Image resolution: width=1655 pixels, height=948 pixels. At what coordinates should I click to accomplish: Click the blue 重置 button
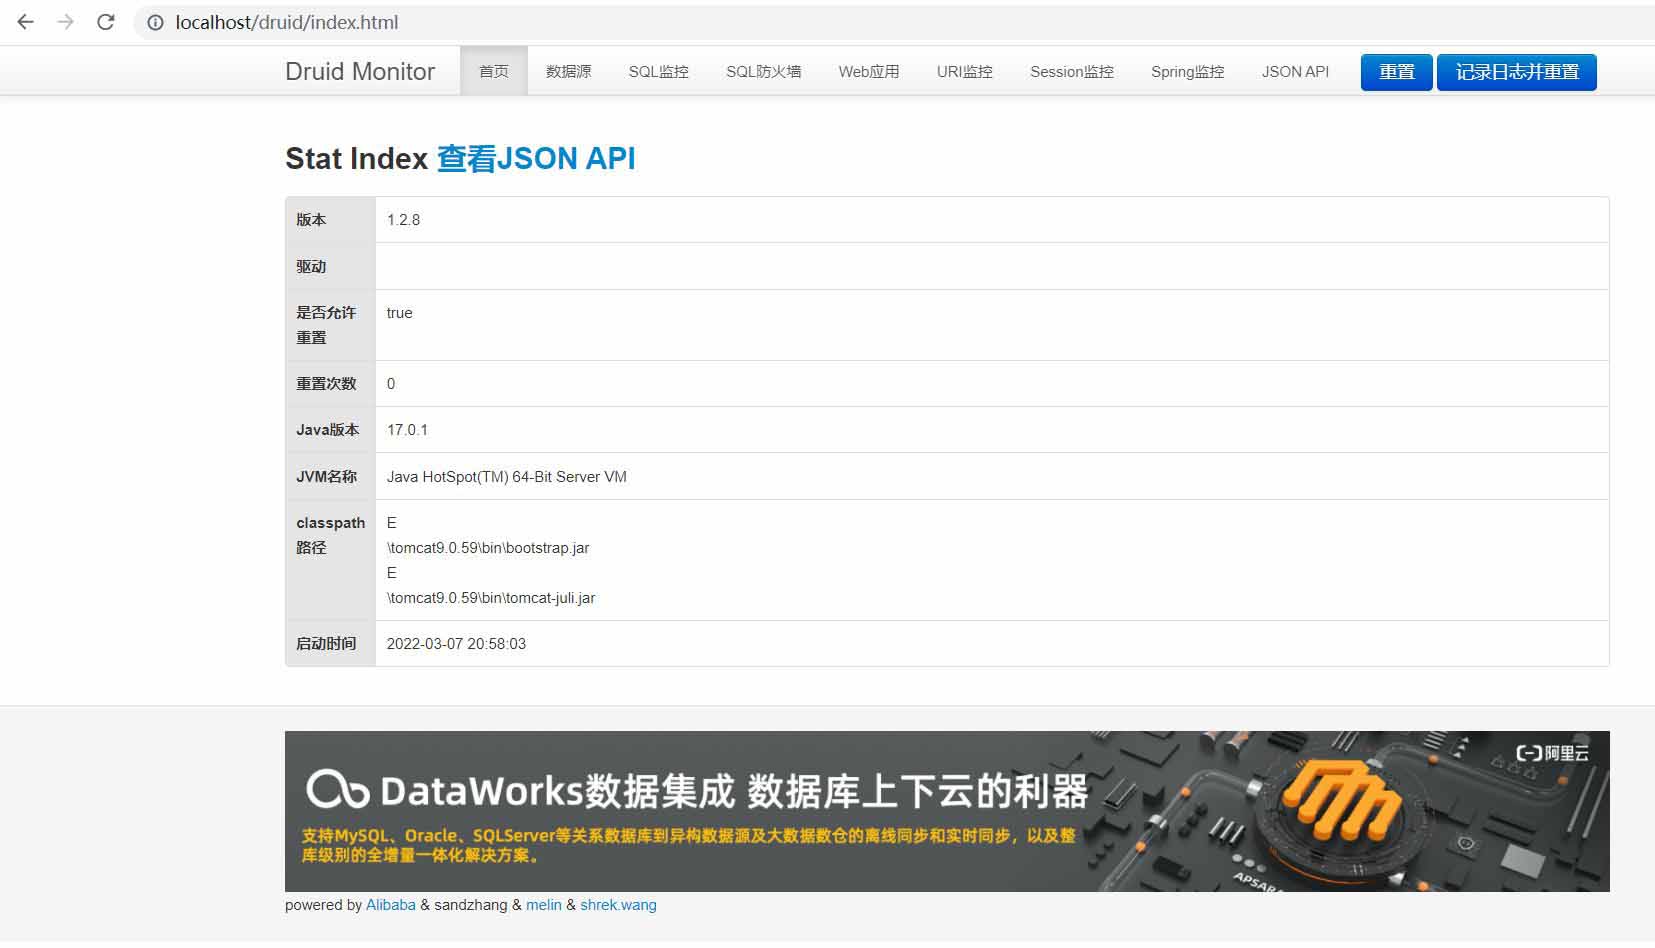(x=1397, y=72)
